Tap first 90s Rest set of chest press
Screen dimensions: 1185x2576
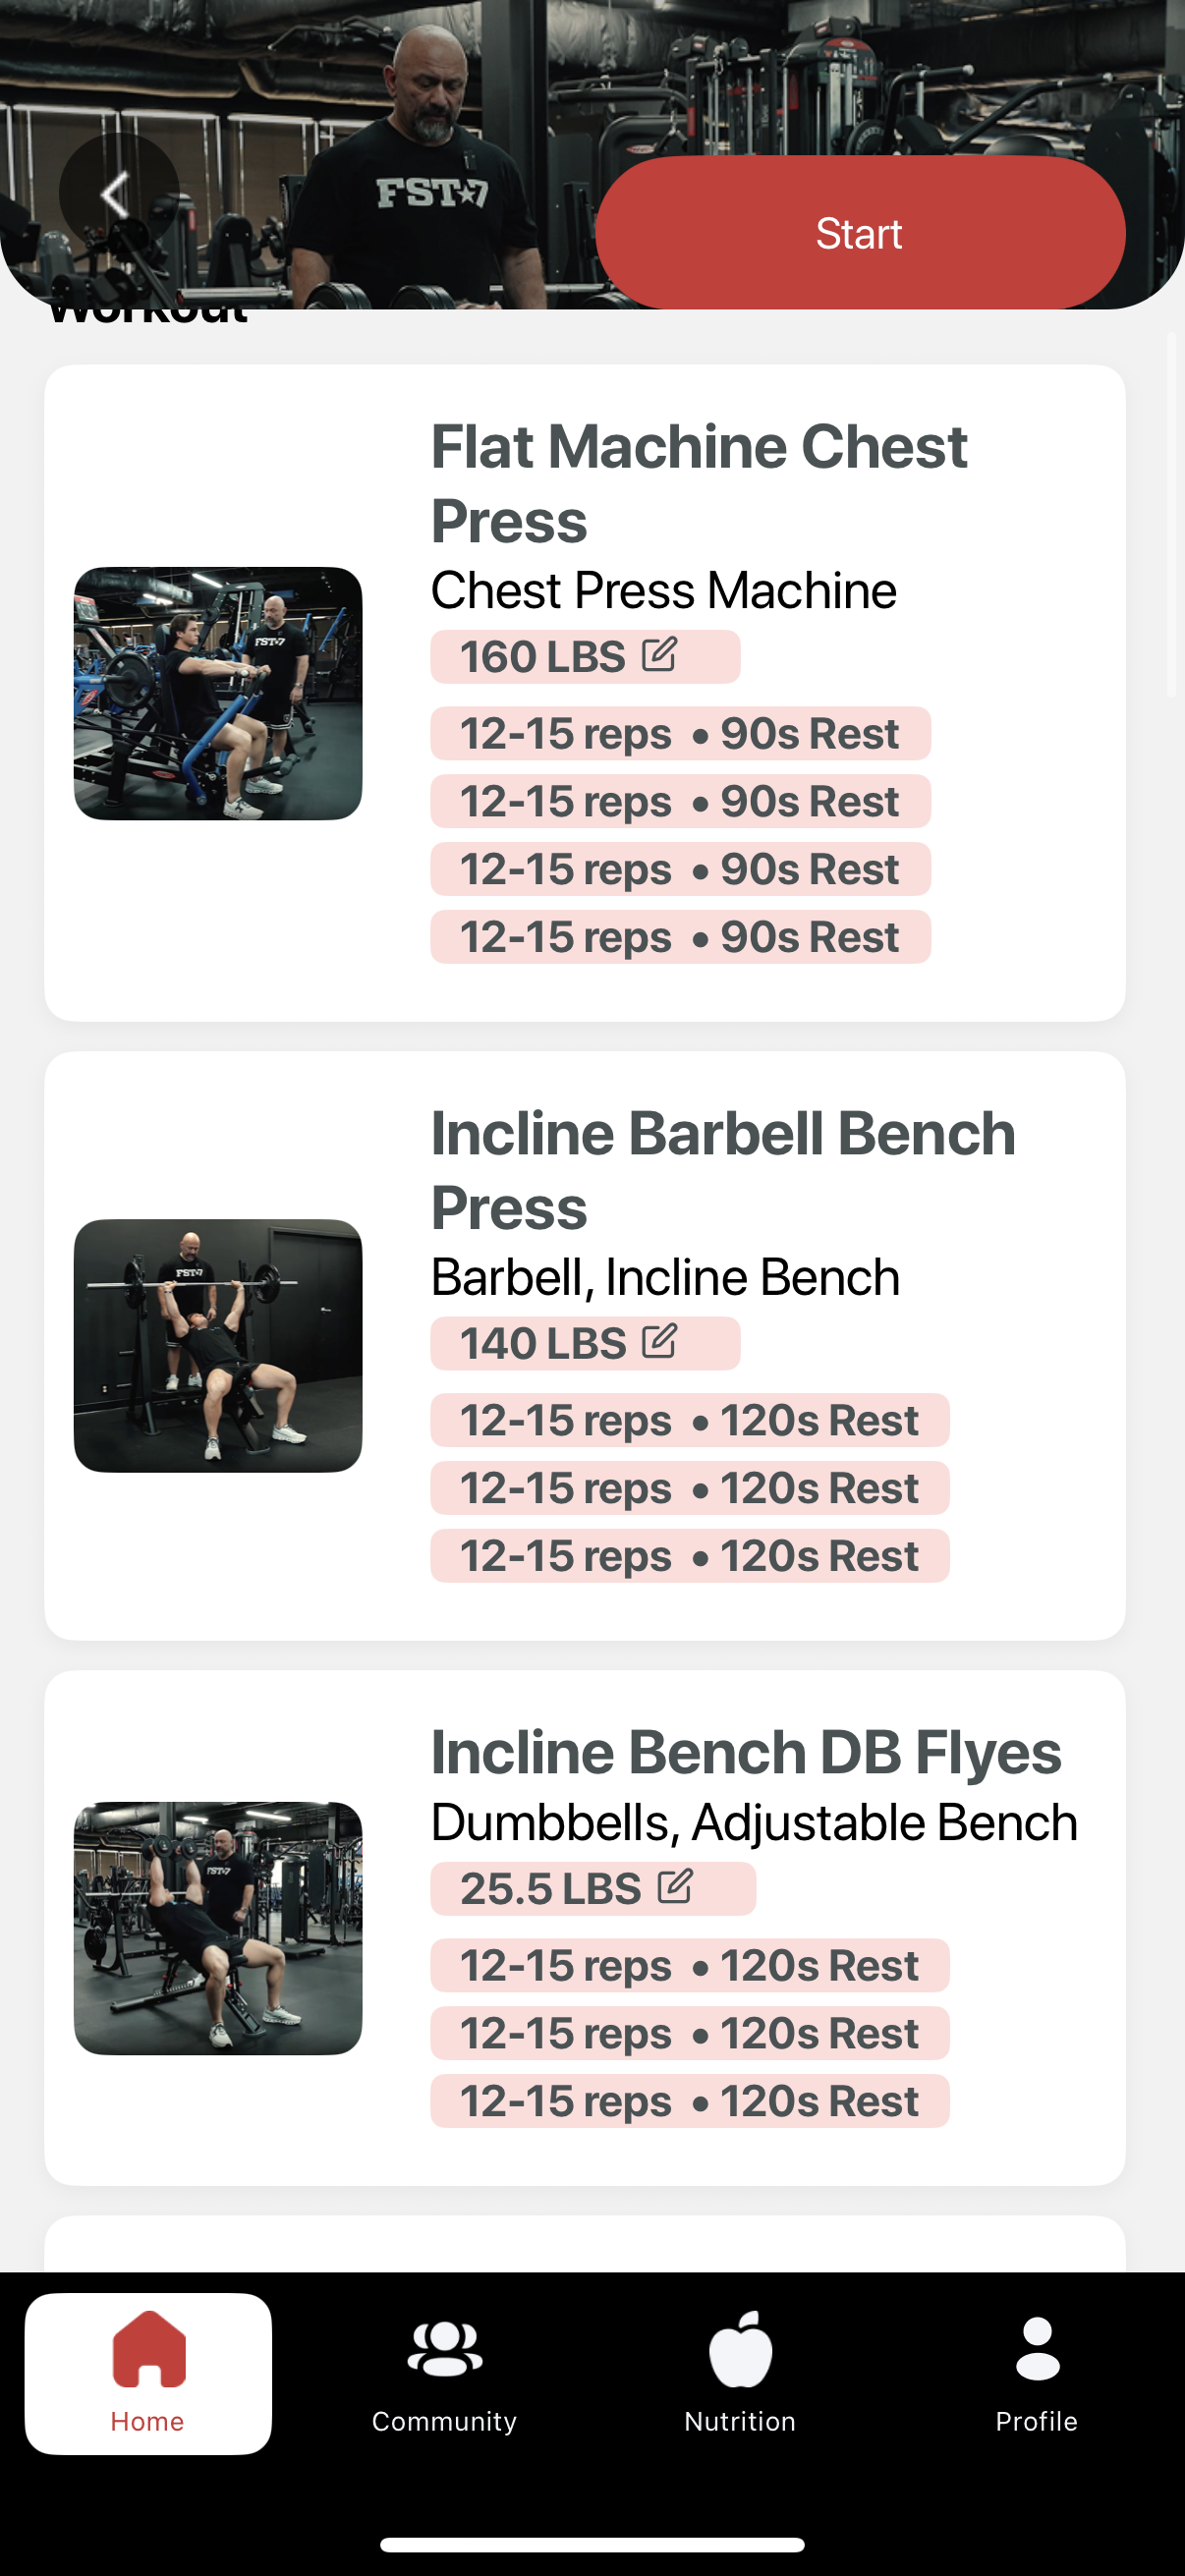[680, 733]
